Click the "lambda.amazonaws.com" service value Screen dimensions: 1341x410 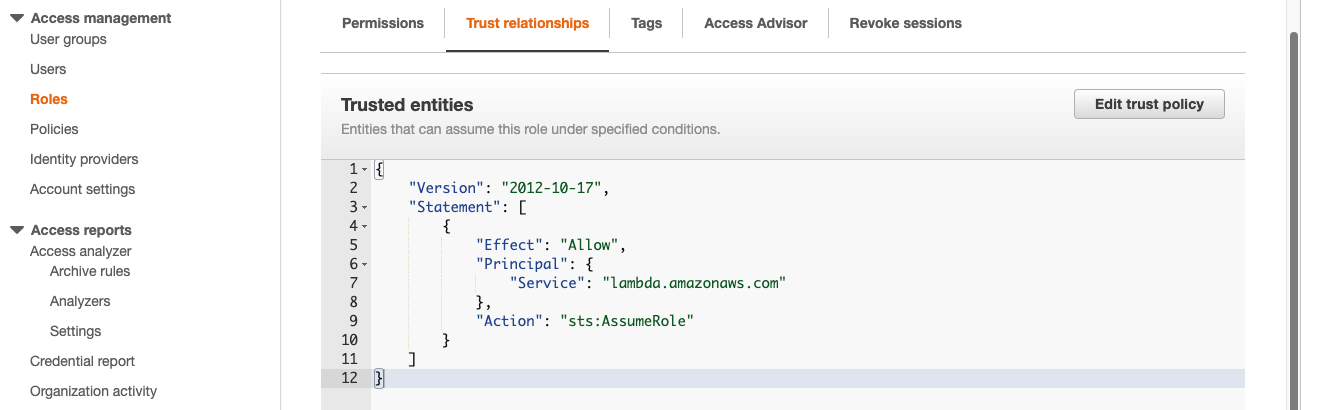click(x=694, y=283)
